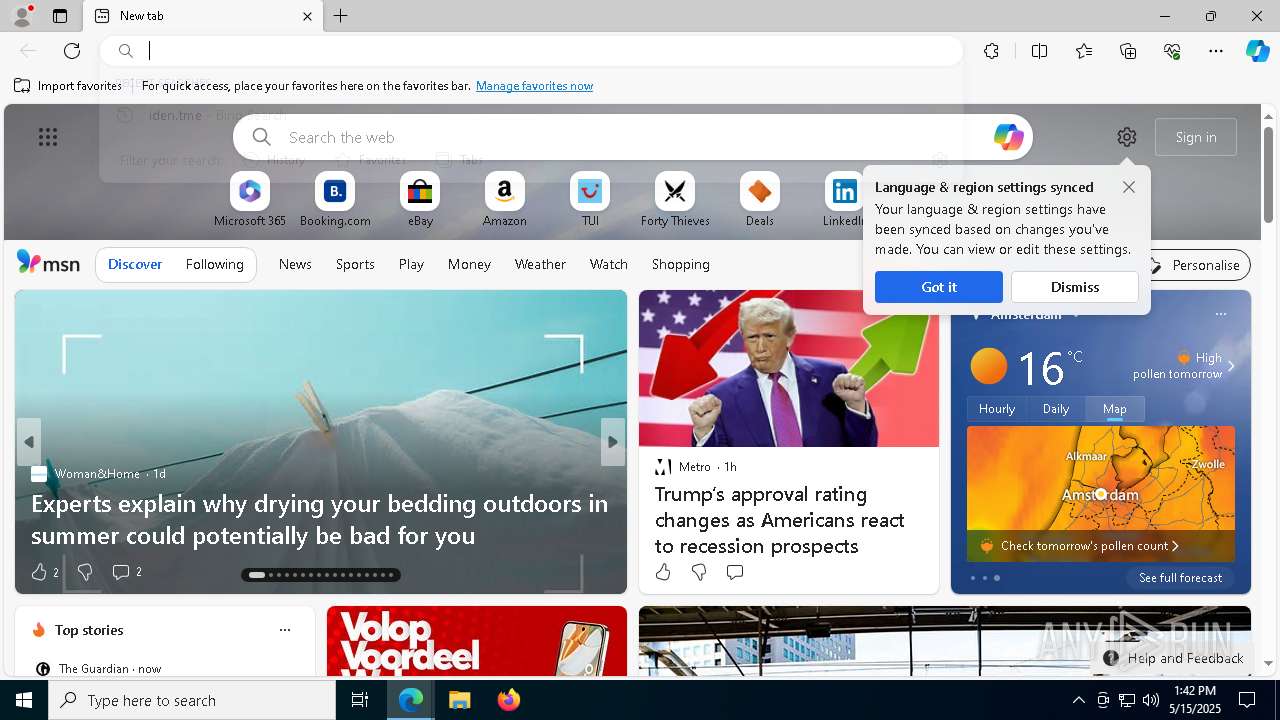Switch weather card to Map tab
Image resolution: width=1280 pixels, height=720 pixels.
(x=1115, y=409)
